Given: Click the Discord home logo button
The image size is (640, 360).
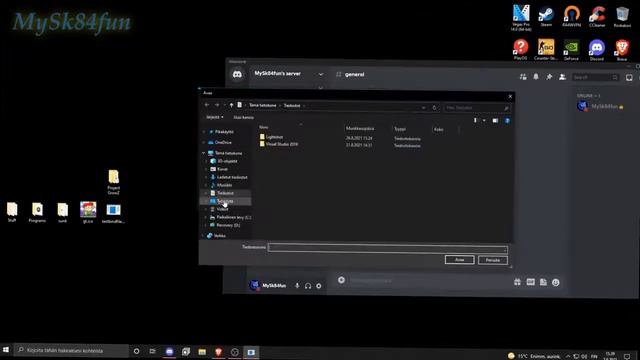Looking at the screenshot, I should point(237,74).
